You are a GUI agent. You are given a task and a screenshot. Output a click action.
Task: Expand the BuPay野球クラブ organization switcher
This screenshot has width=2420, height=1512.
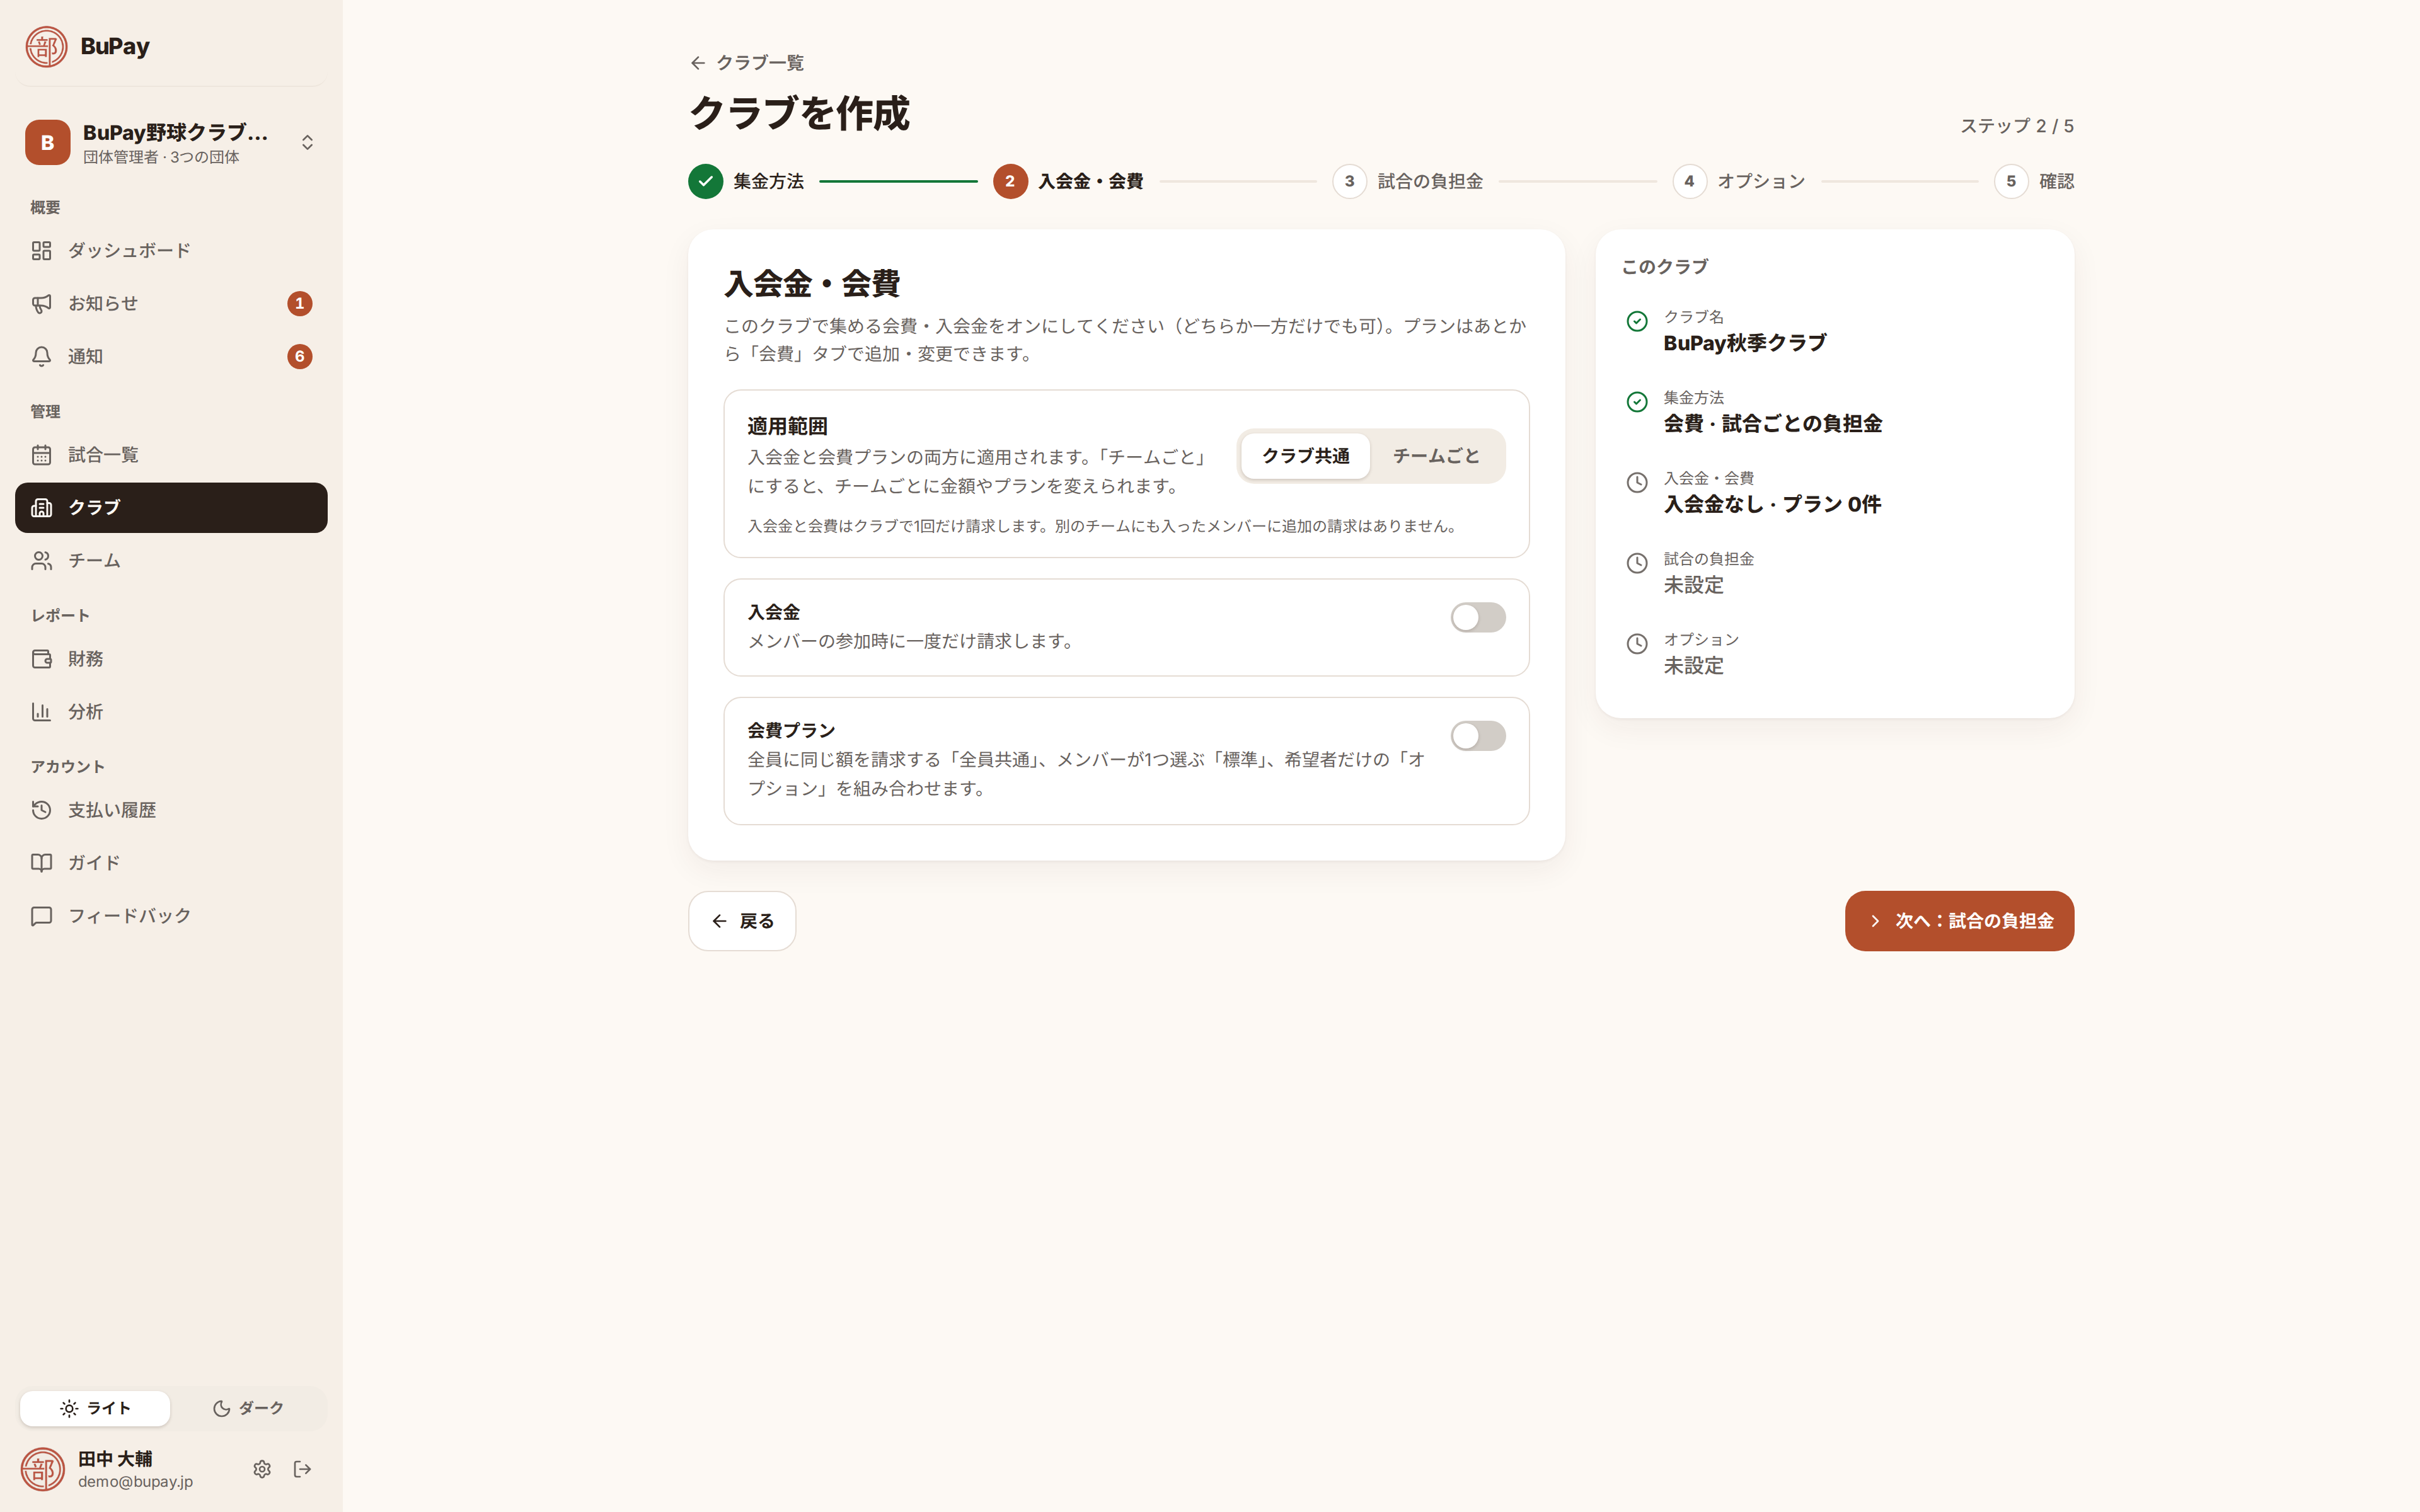(171, 142)
